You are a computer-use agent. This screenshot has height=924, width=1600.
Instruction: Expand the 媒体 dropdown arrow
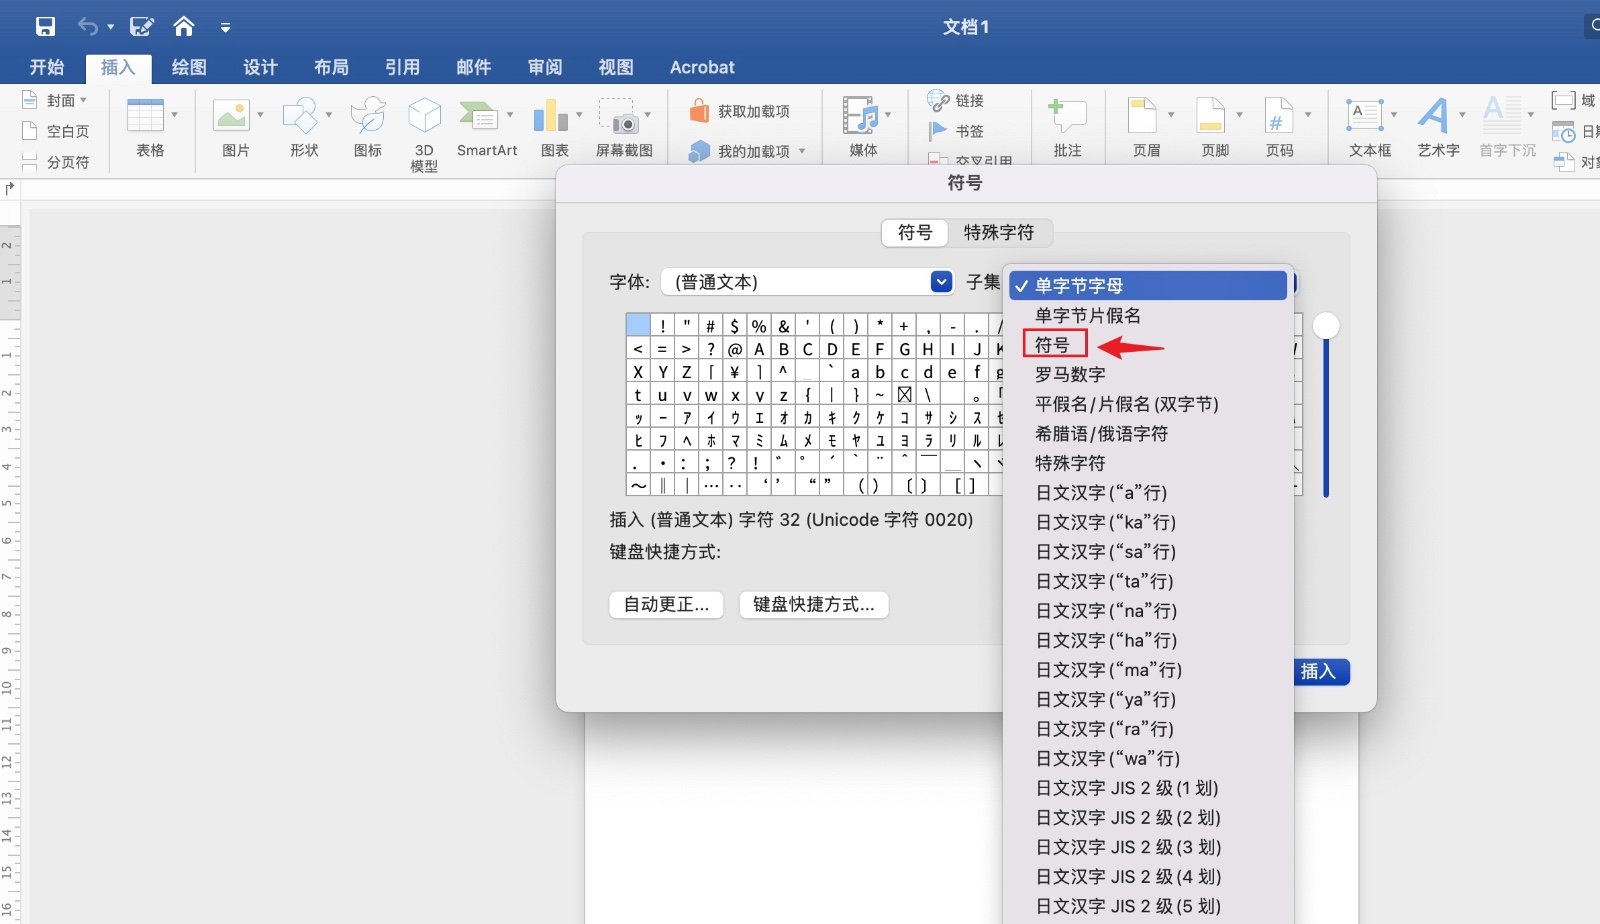888,115
